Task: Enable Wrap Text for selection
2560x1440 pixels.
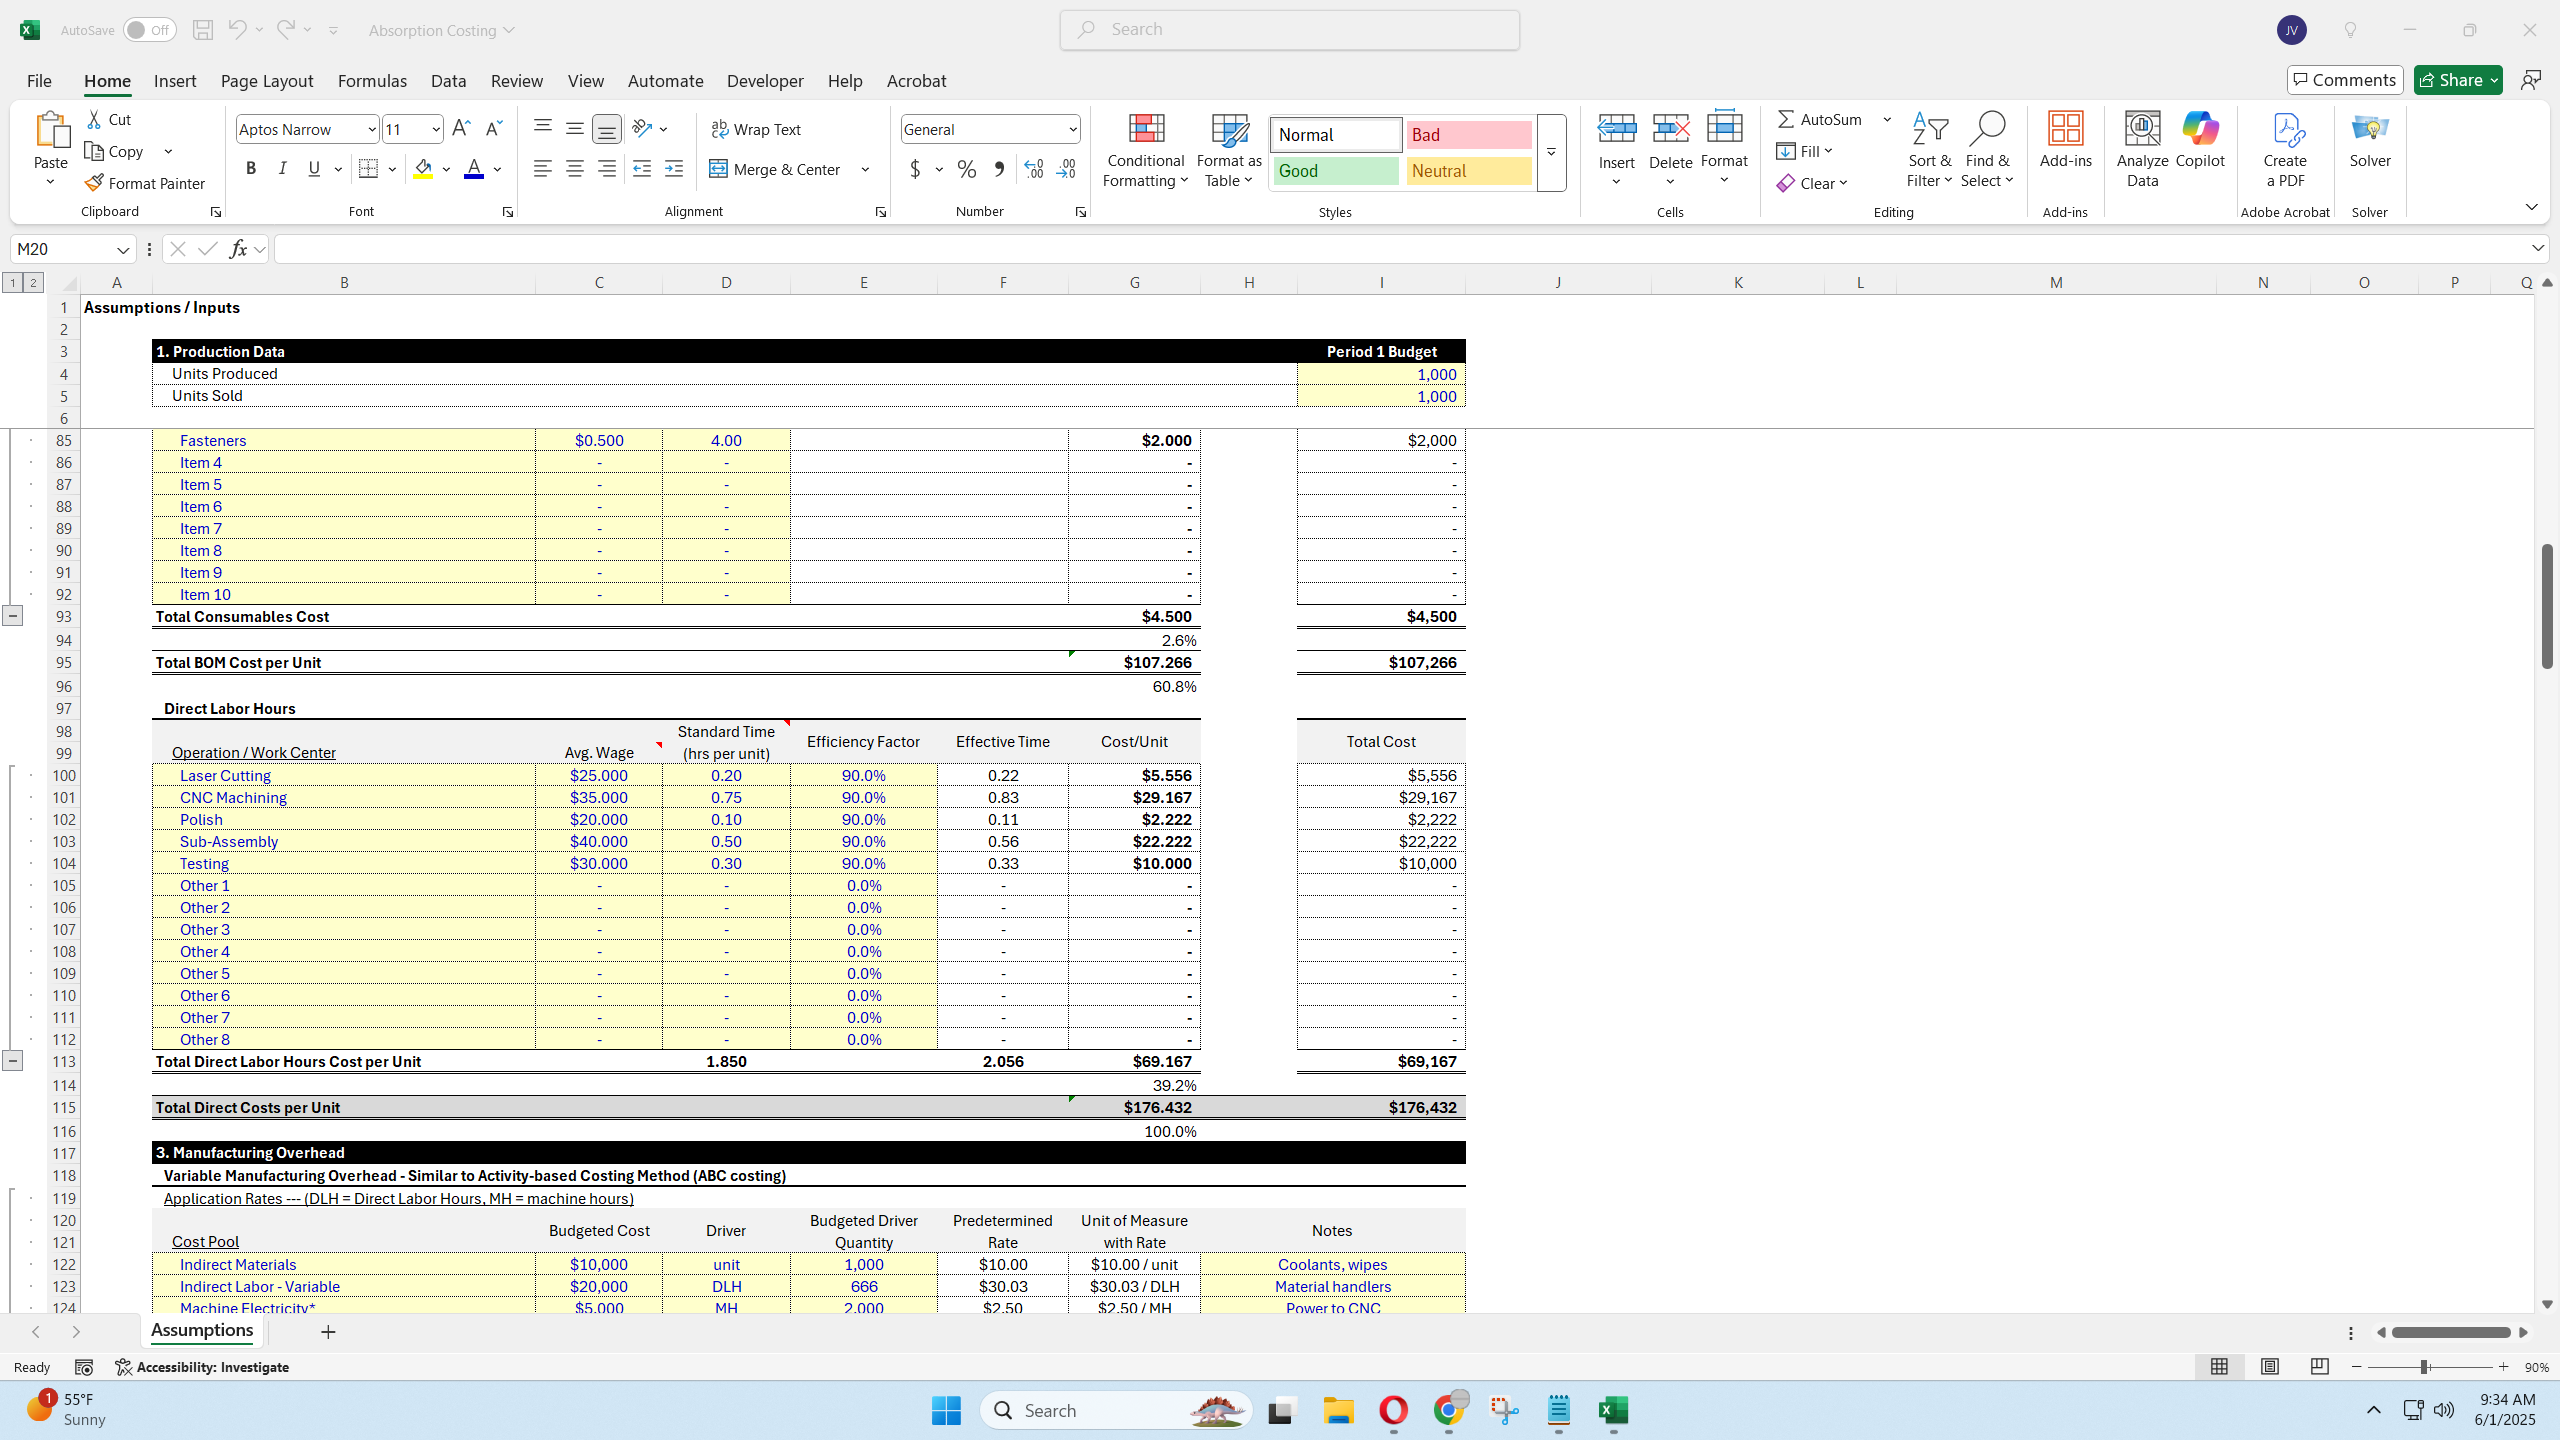Action: tap(756, 129)
